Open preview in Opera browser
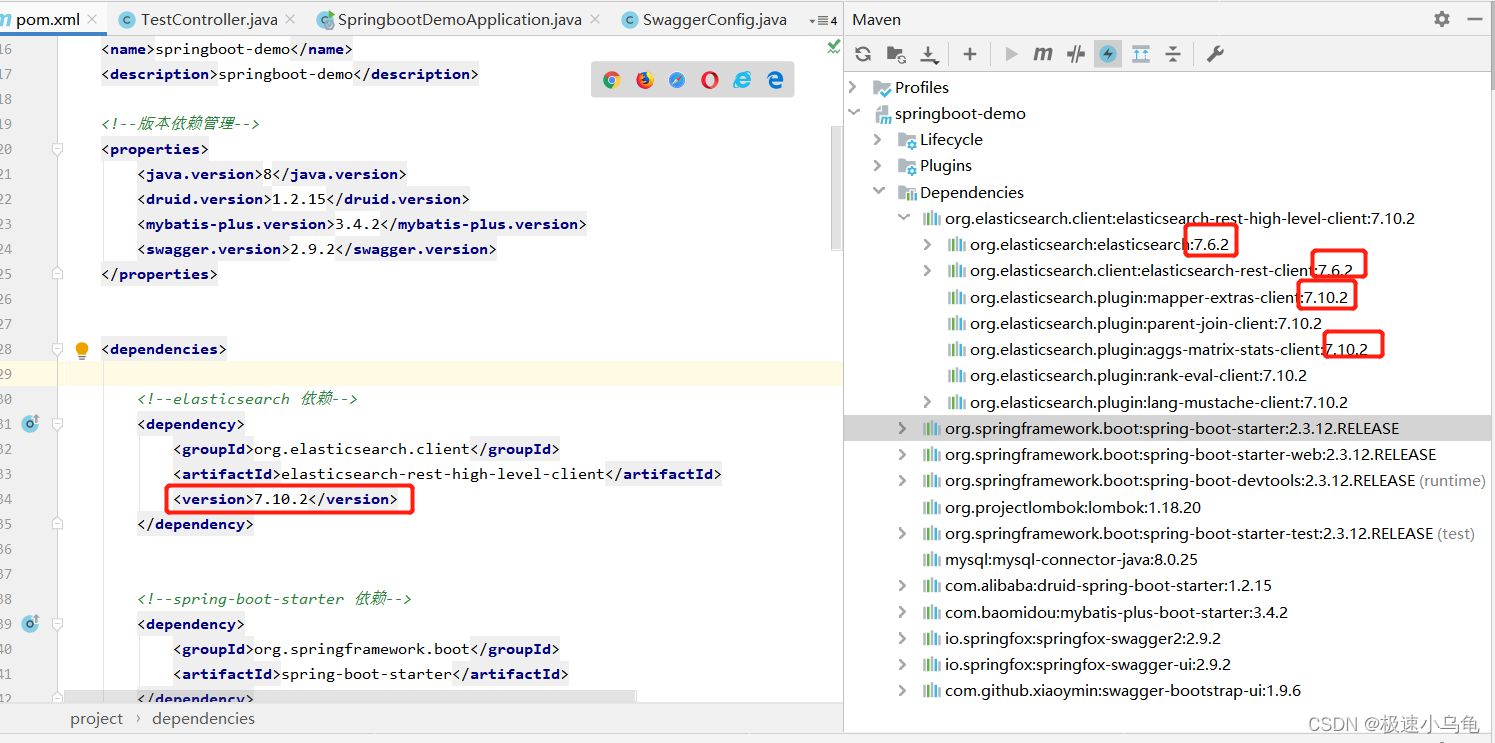Screen dimensions: 1495x743 [x=710, y=80]
